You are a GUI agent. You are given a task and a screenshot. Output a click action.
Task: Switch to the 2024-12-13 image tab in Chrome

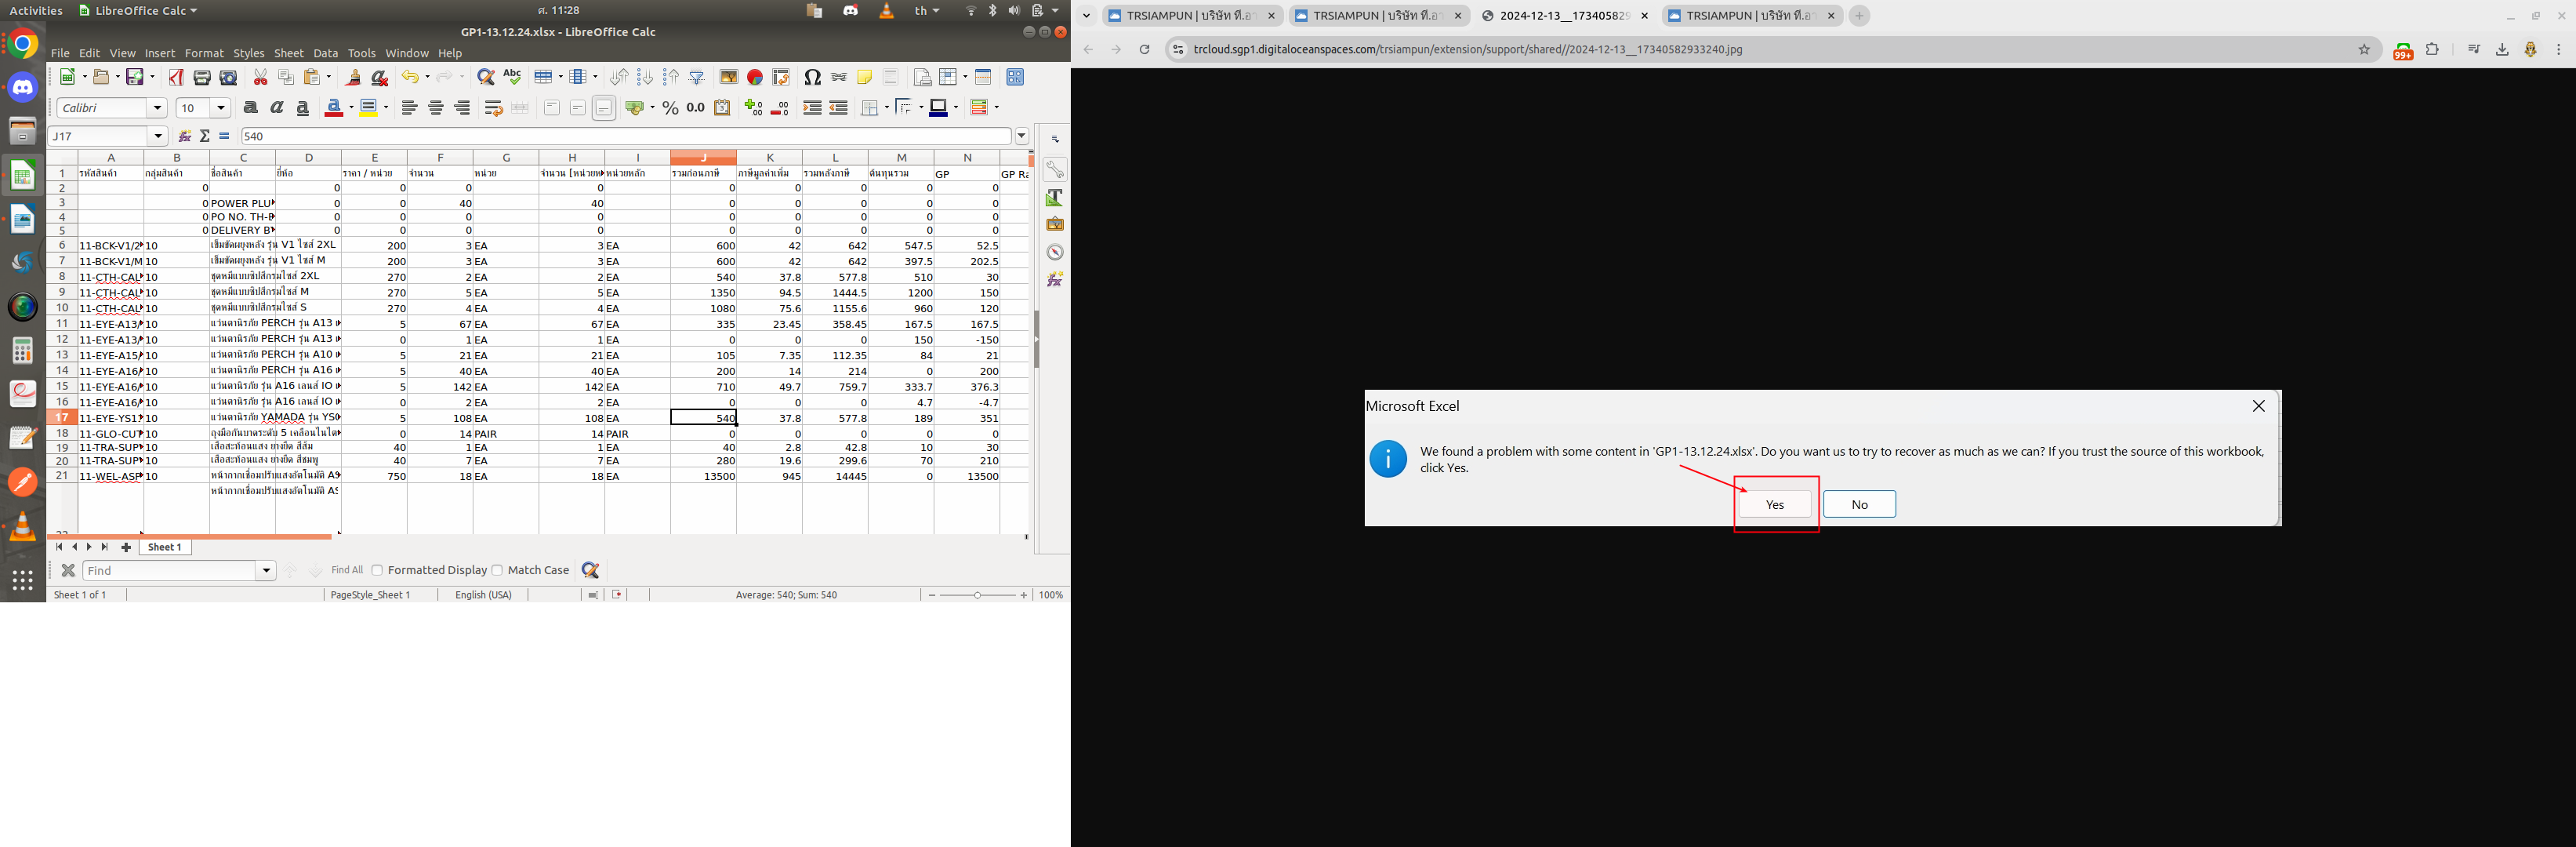(x=1565, y=16)
